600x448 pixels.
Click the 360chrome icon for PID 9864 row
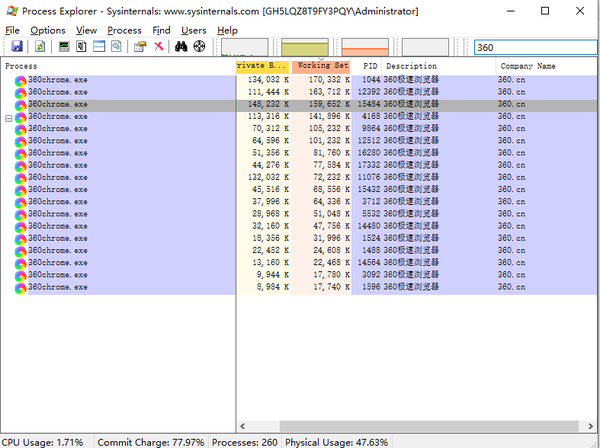pos(20,130)
